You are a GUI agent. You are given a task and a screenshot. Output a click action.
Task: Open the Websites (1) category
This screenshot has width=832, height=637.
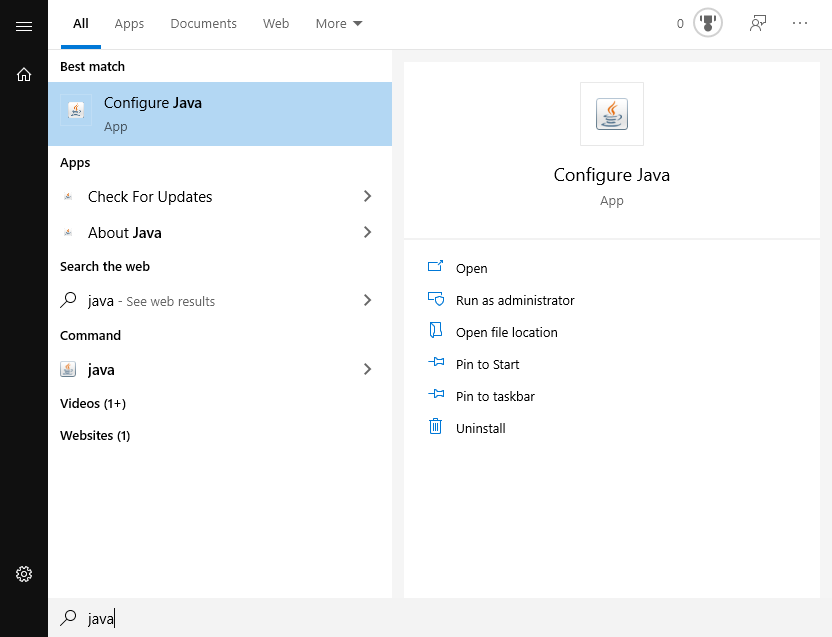tap(95, 436)
